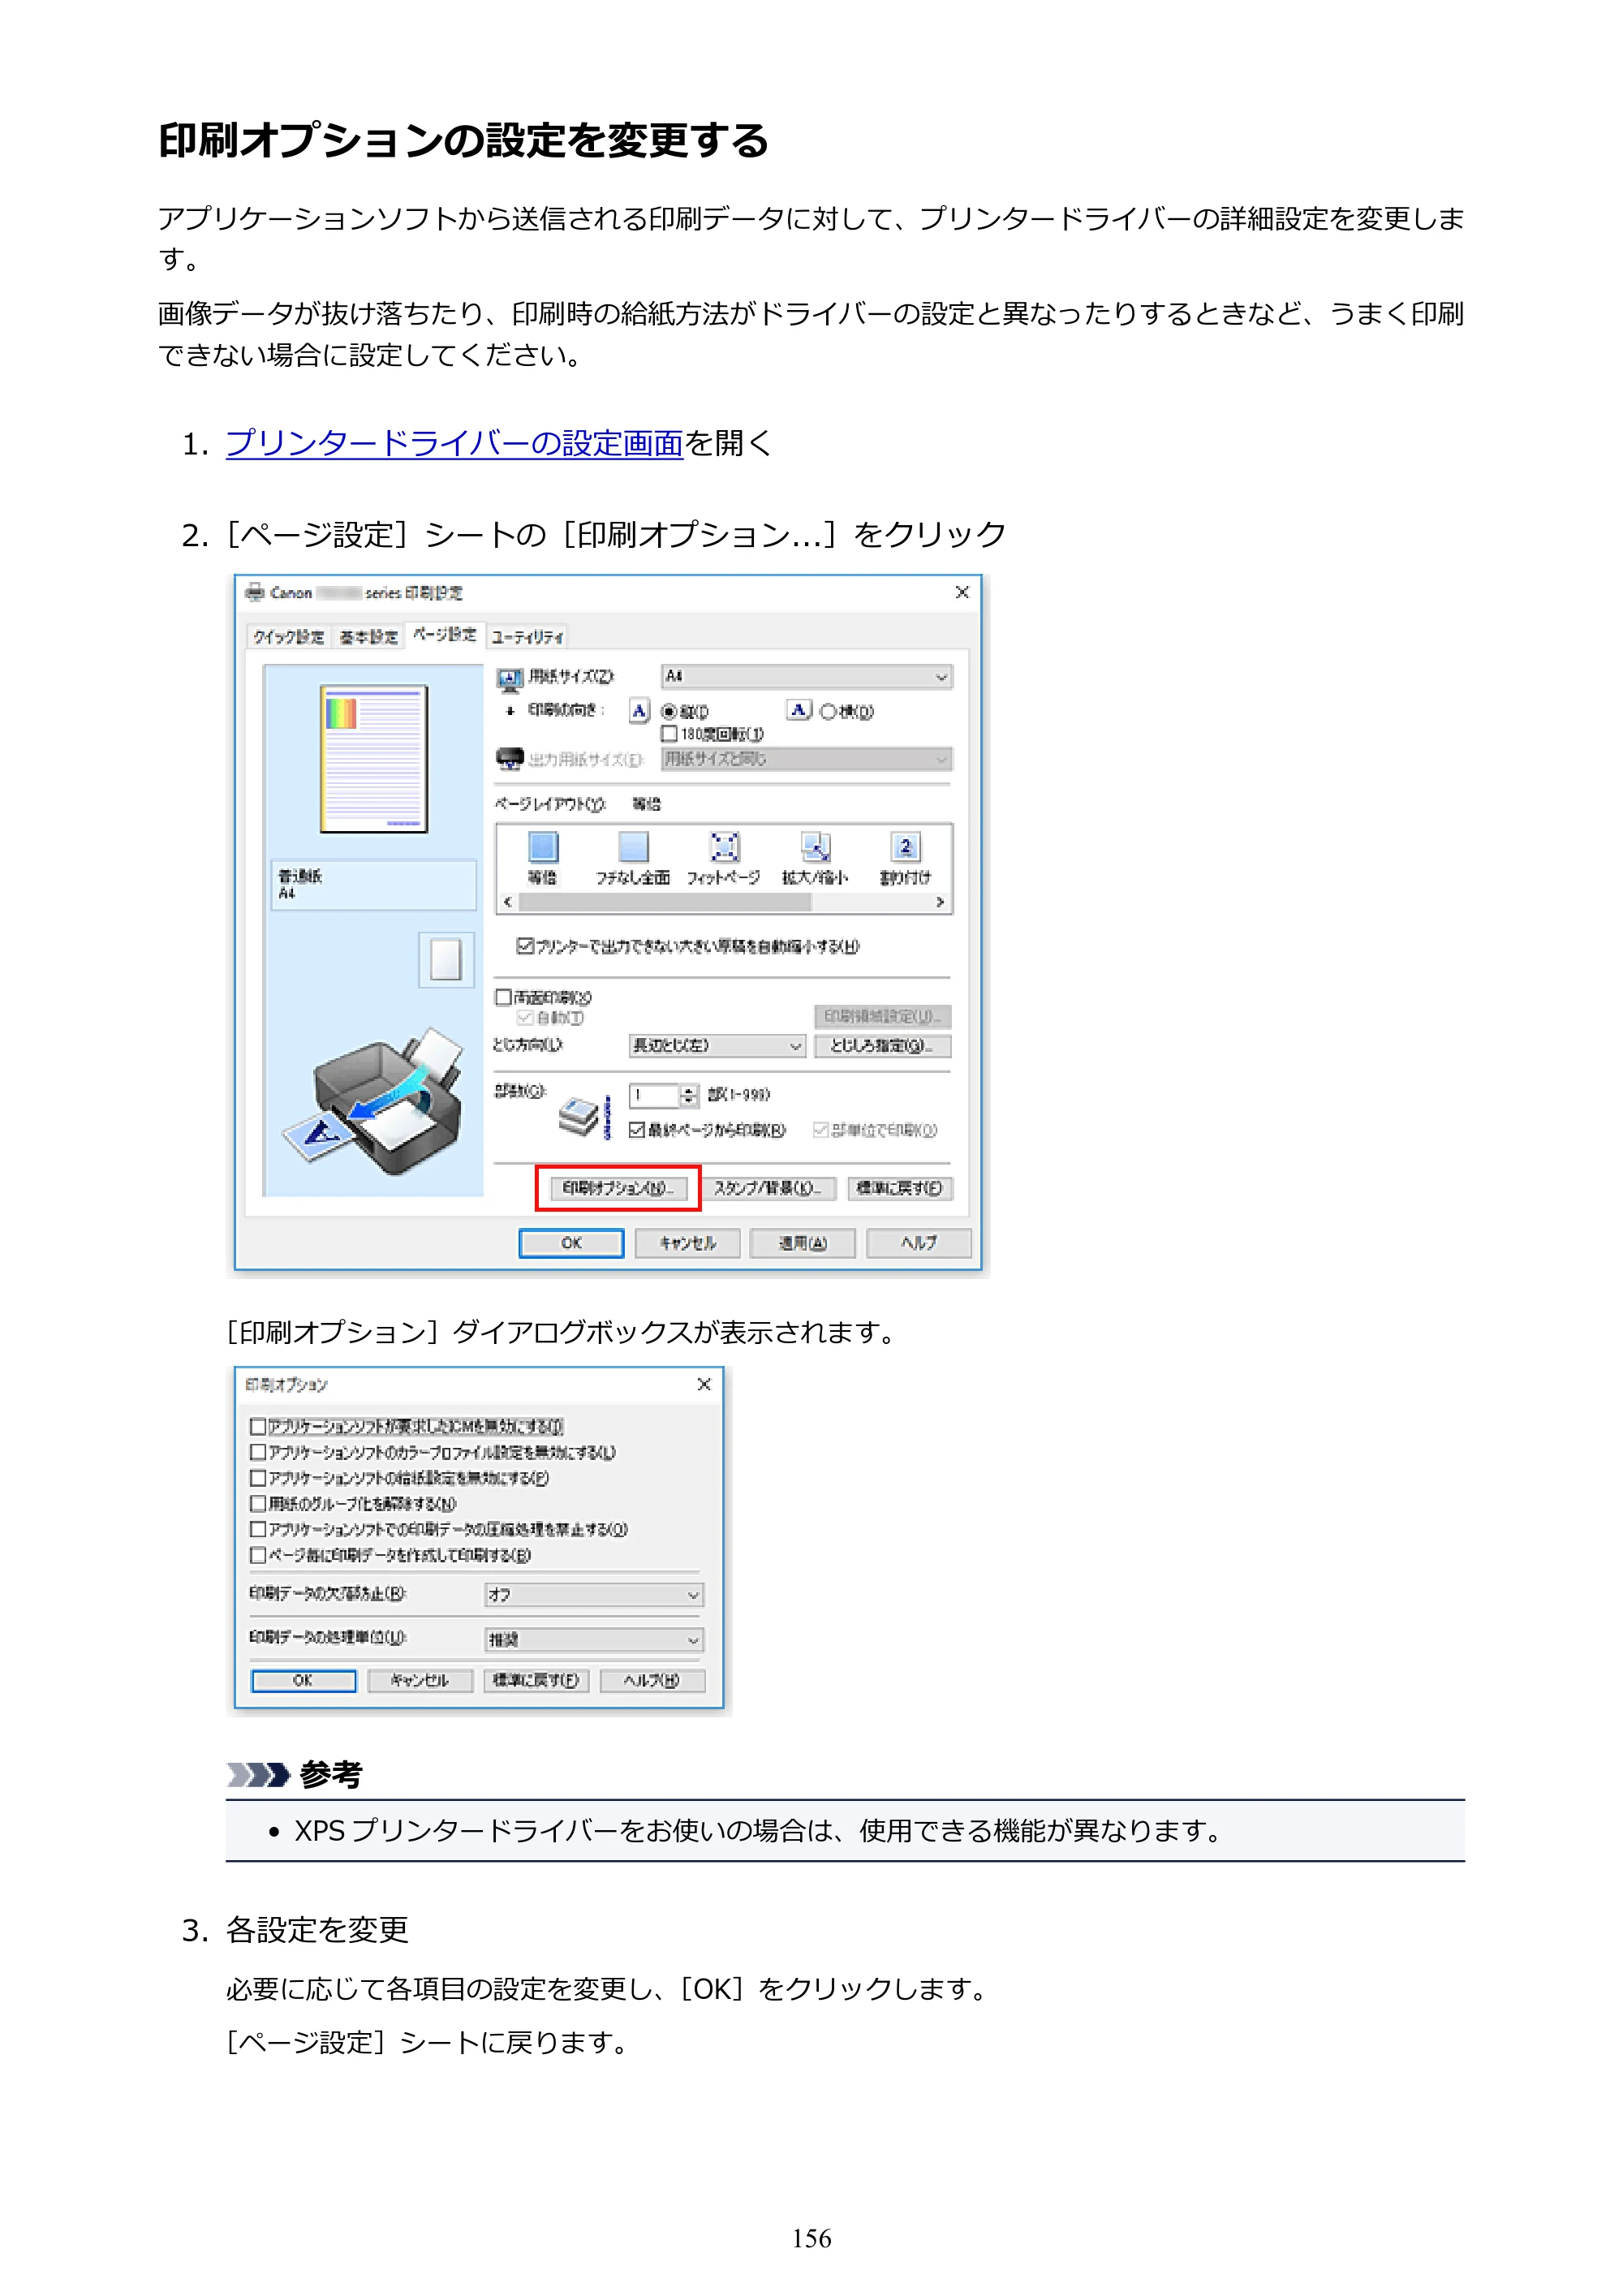Open the 印刷データの処理単位 dropdown
Viewport: 1623px width, 2296px height.
click(x=594, y=1639)
